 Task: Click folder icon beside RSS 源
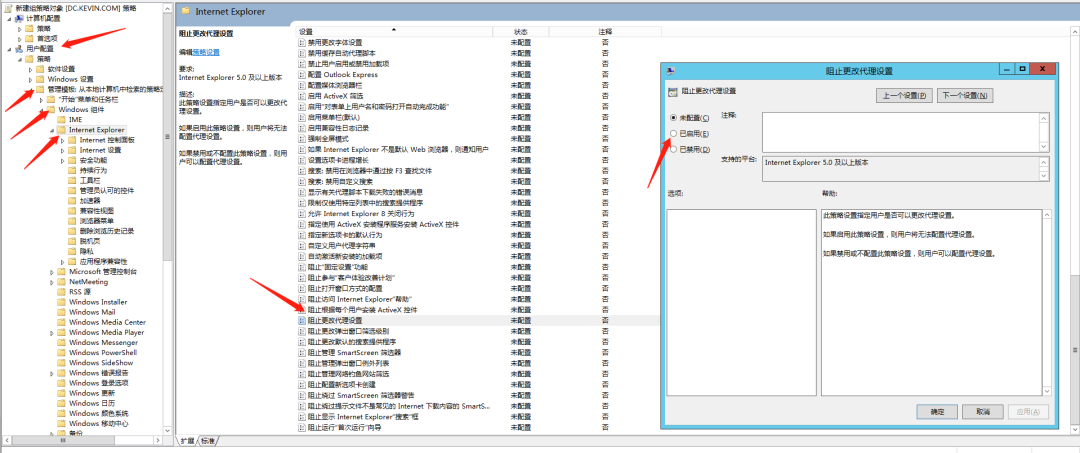tap(61, 292)
